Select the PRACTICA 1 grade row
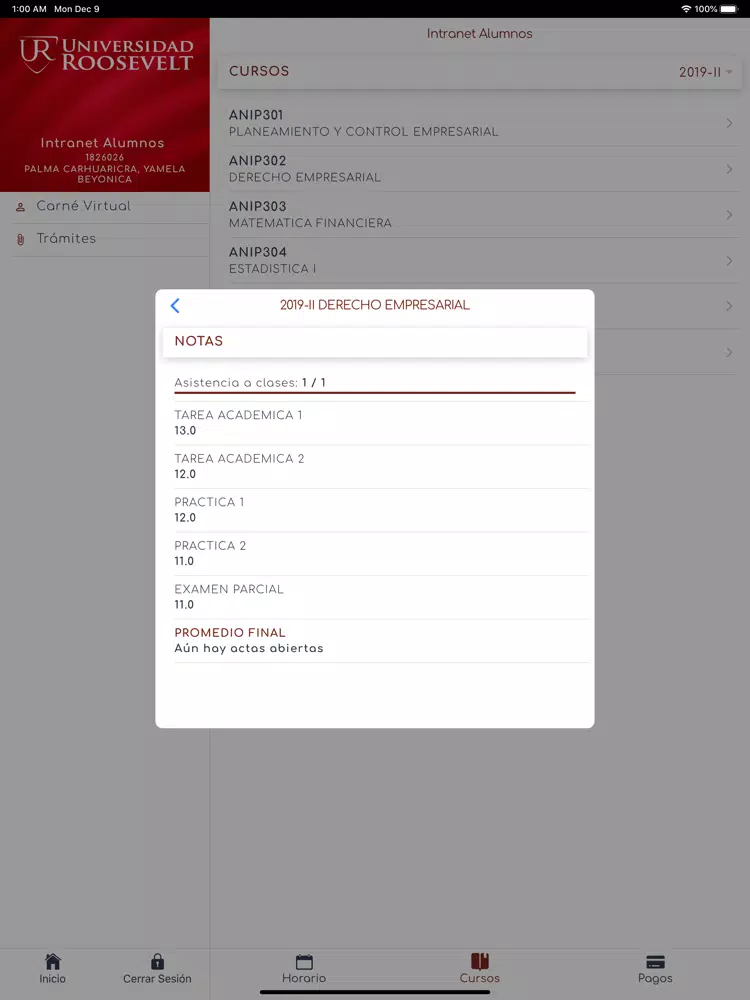 point(381,510)
